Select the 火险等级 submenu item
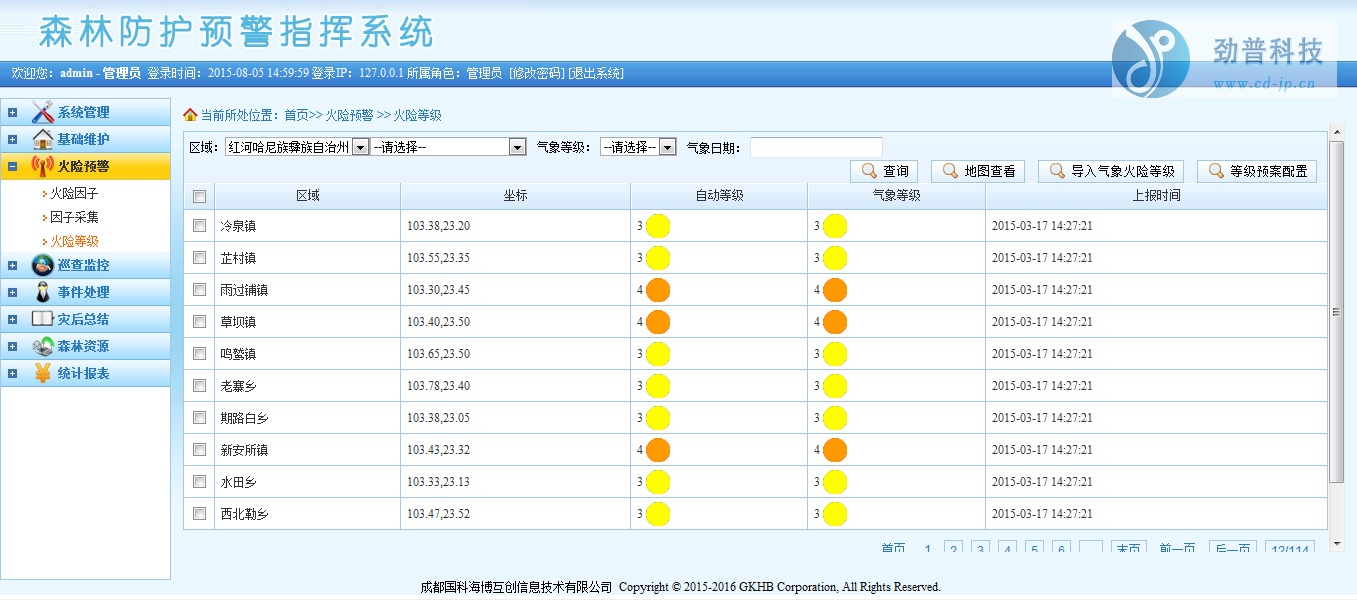The width and height of the screenshot is (1357, 601). 74,241
